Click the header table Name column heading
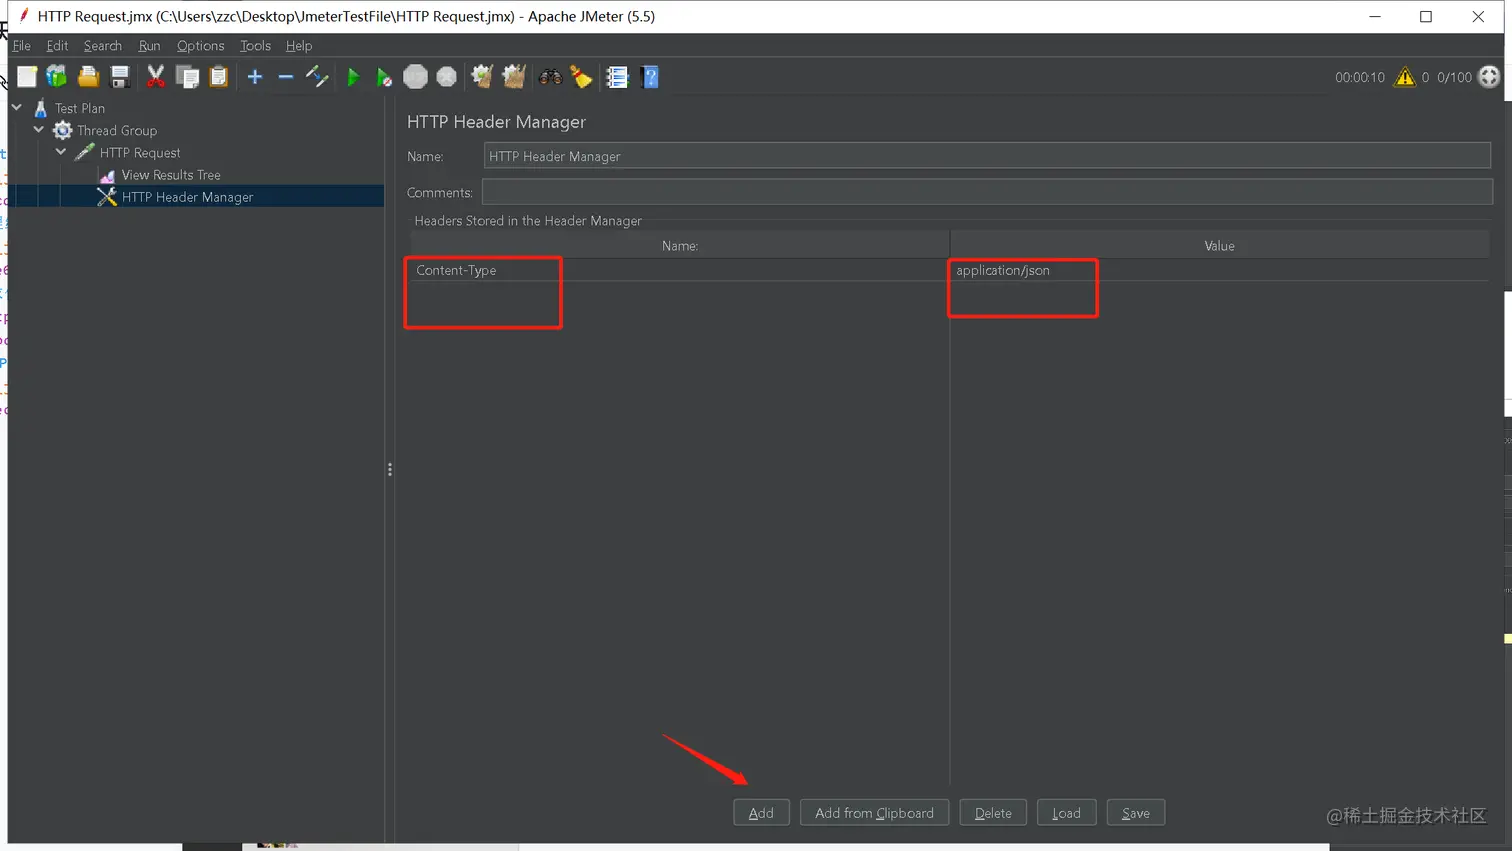 [679, 246]
